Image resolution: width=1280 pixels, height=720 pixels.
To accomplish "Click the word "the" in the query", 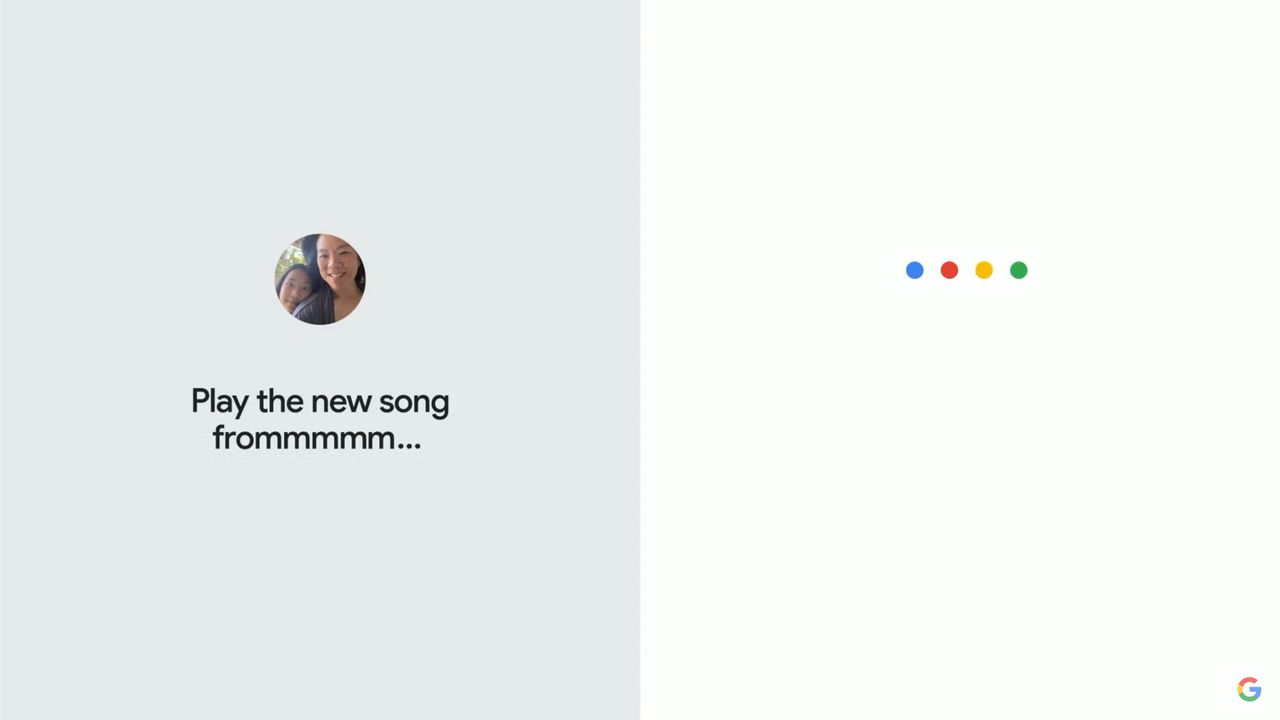I will point(280,402).
